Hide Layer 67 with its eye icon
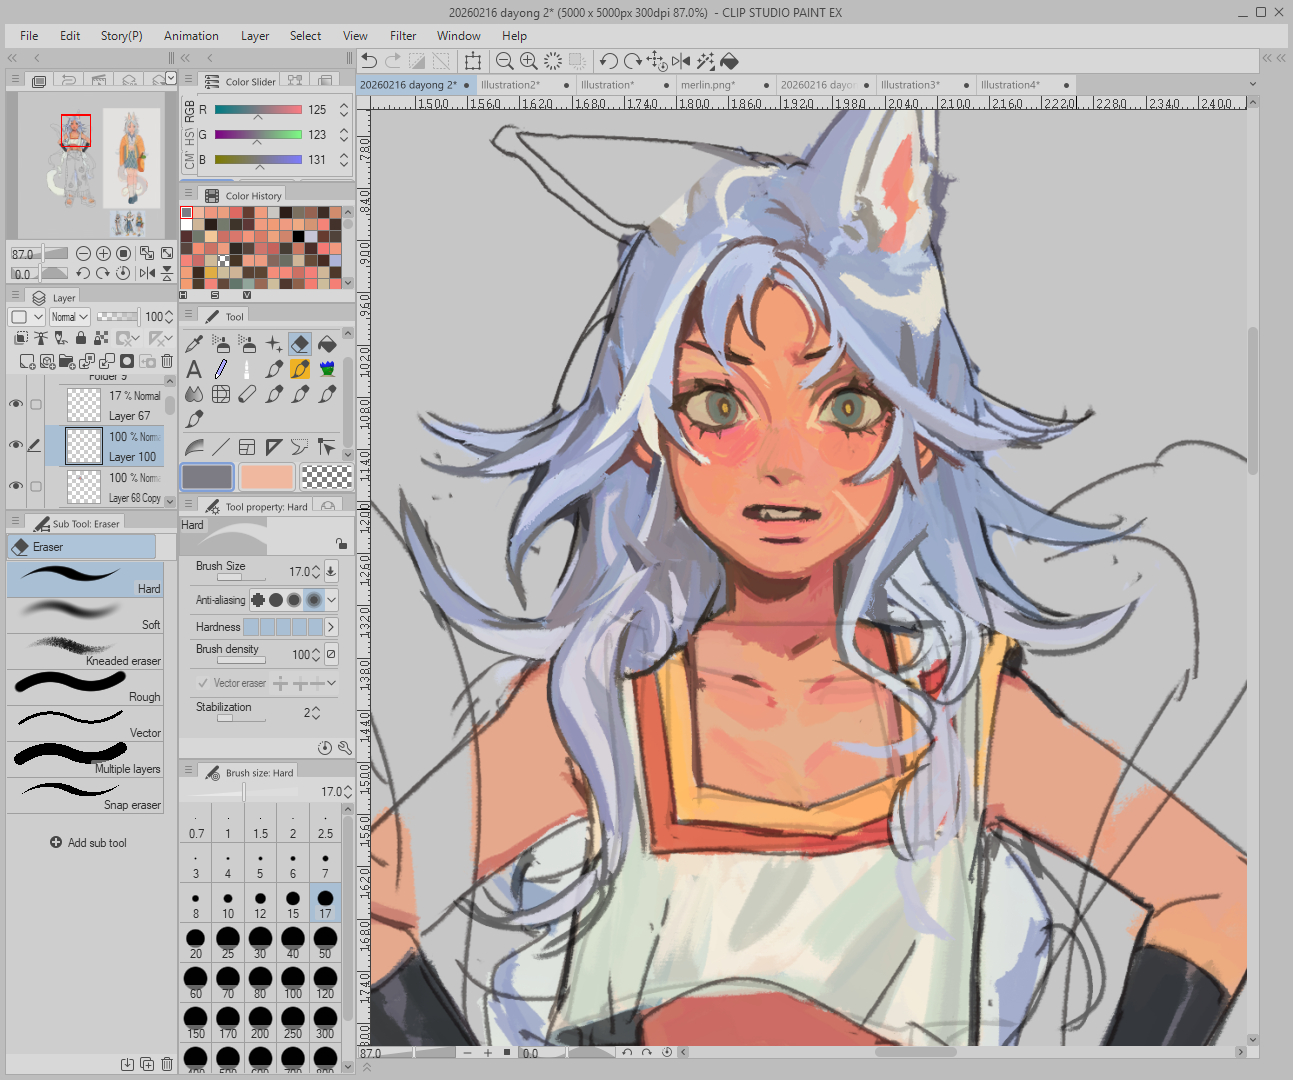Screen dimensions: 1293x1080 click(x=16, y=404)
